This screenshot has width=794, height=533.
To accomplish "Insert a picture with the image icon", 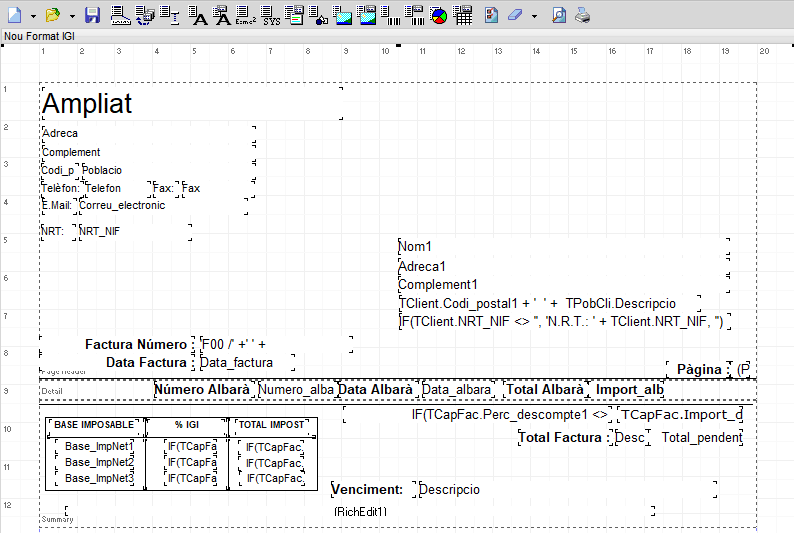I will [343, 15].
